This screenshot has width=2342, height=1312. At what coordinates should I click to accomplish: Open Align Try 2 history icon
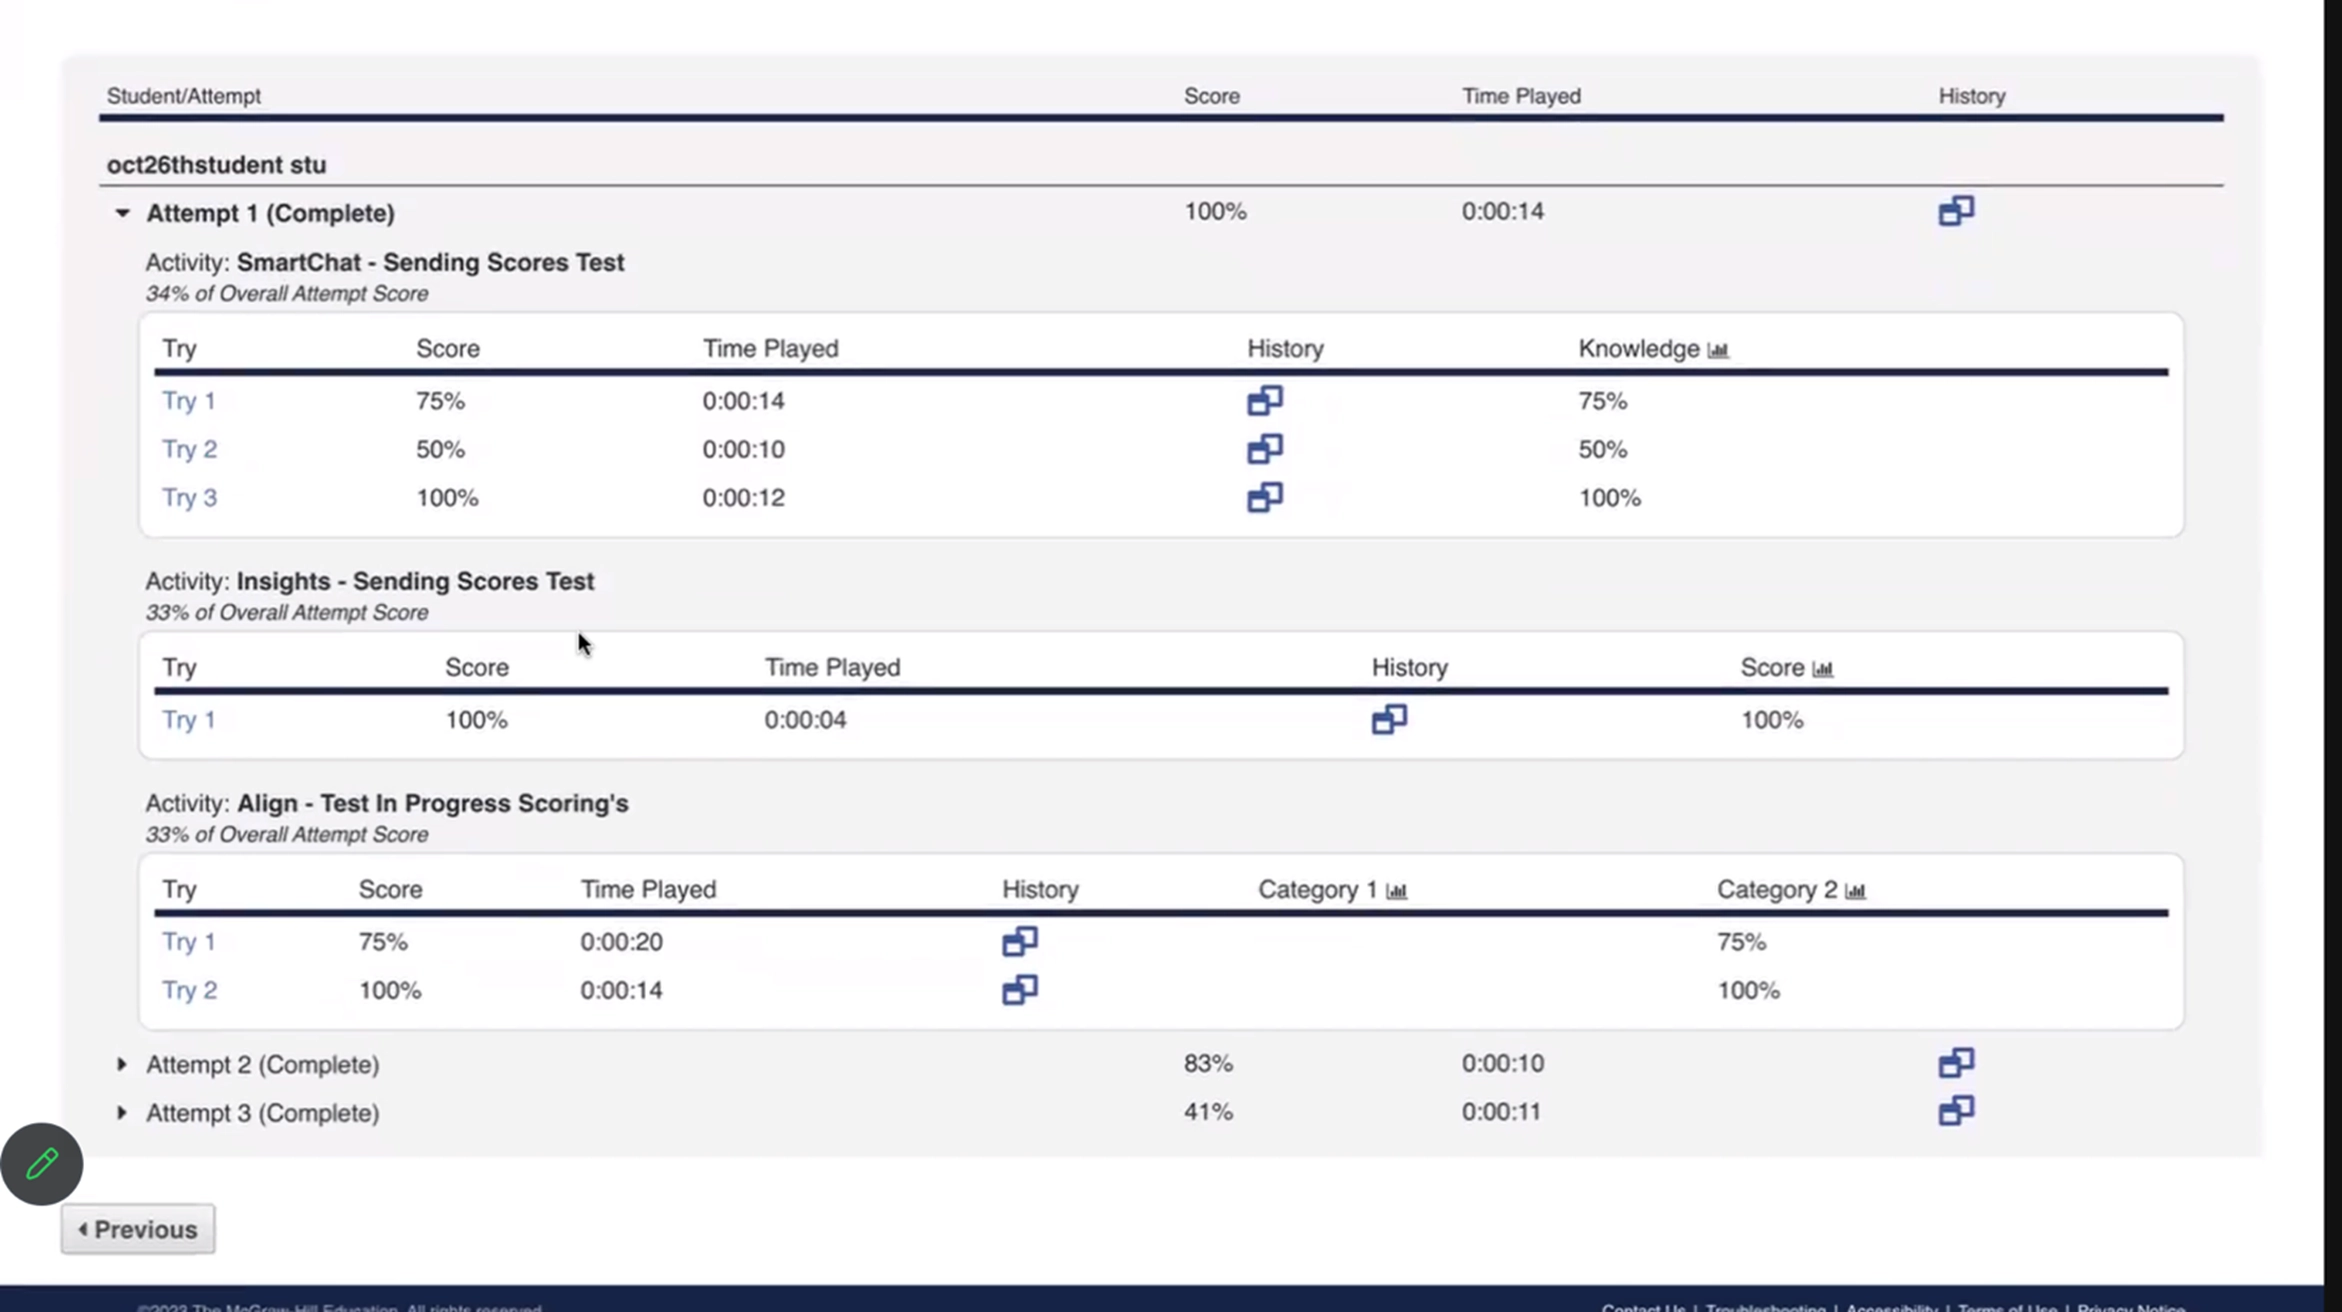click(1020, 990)
